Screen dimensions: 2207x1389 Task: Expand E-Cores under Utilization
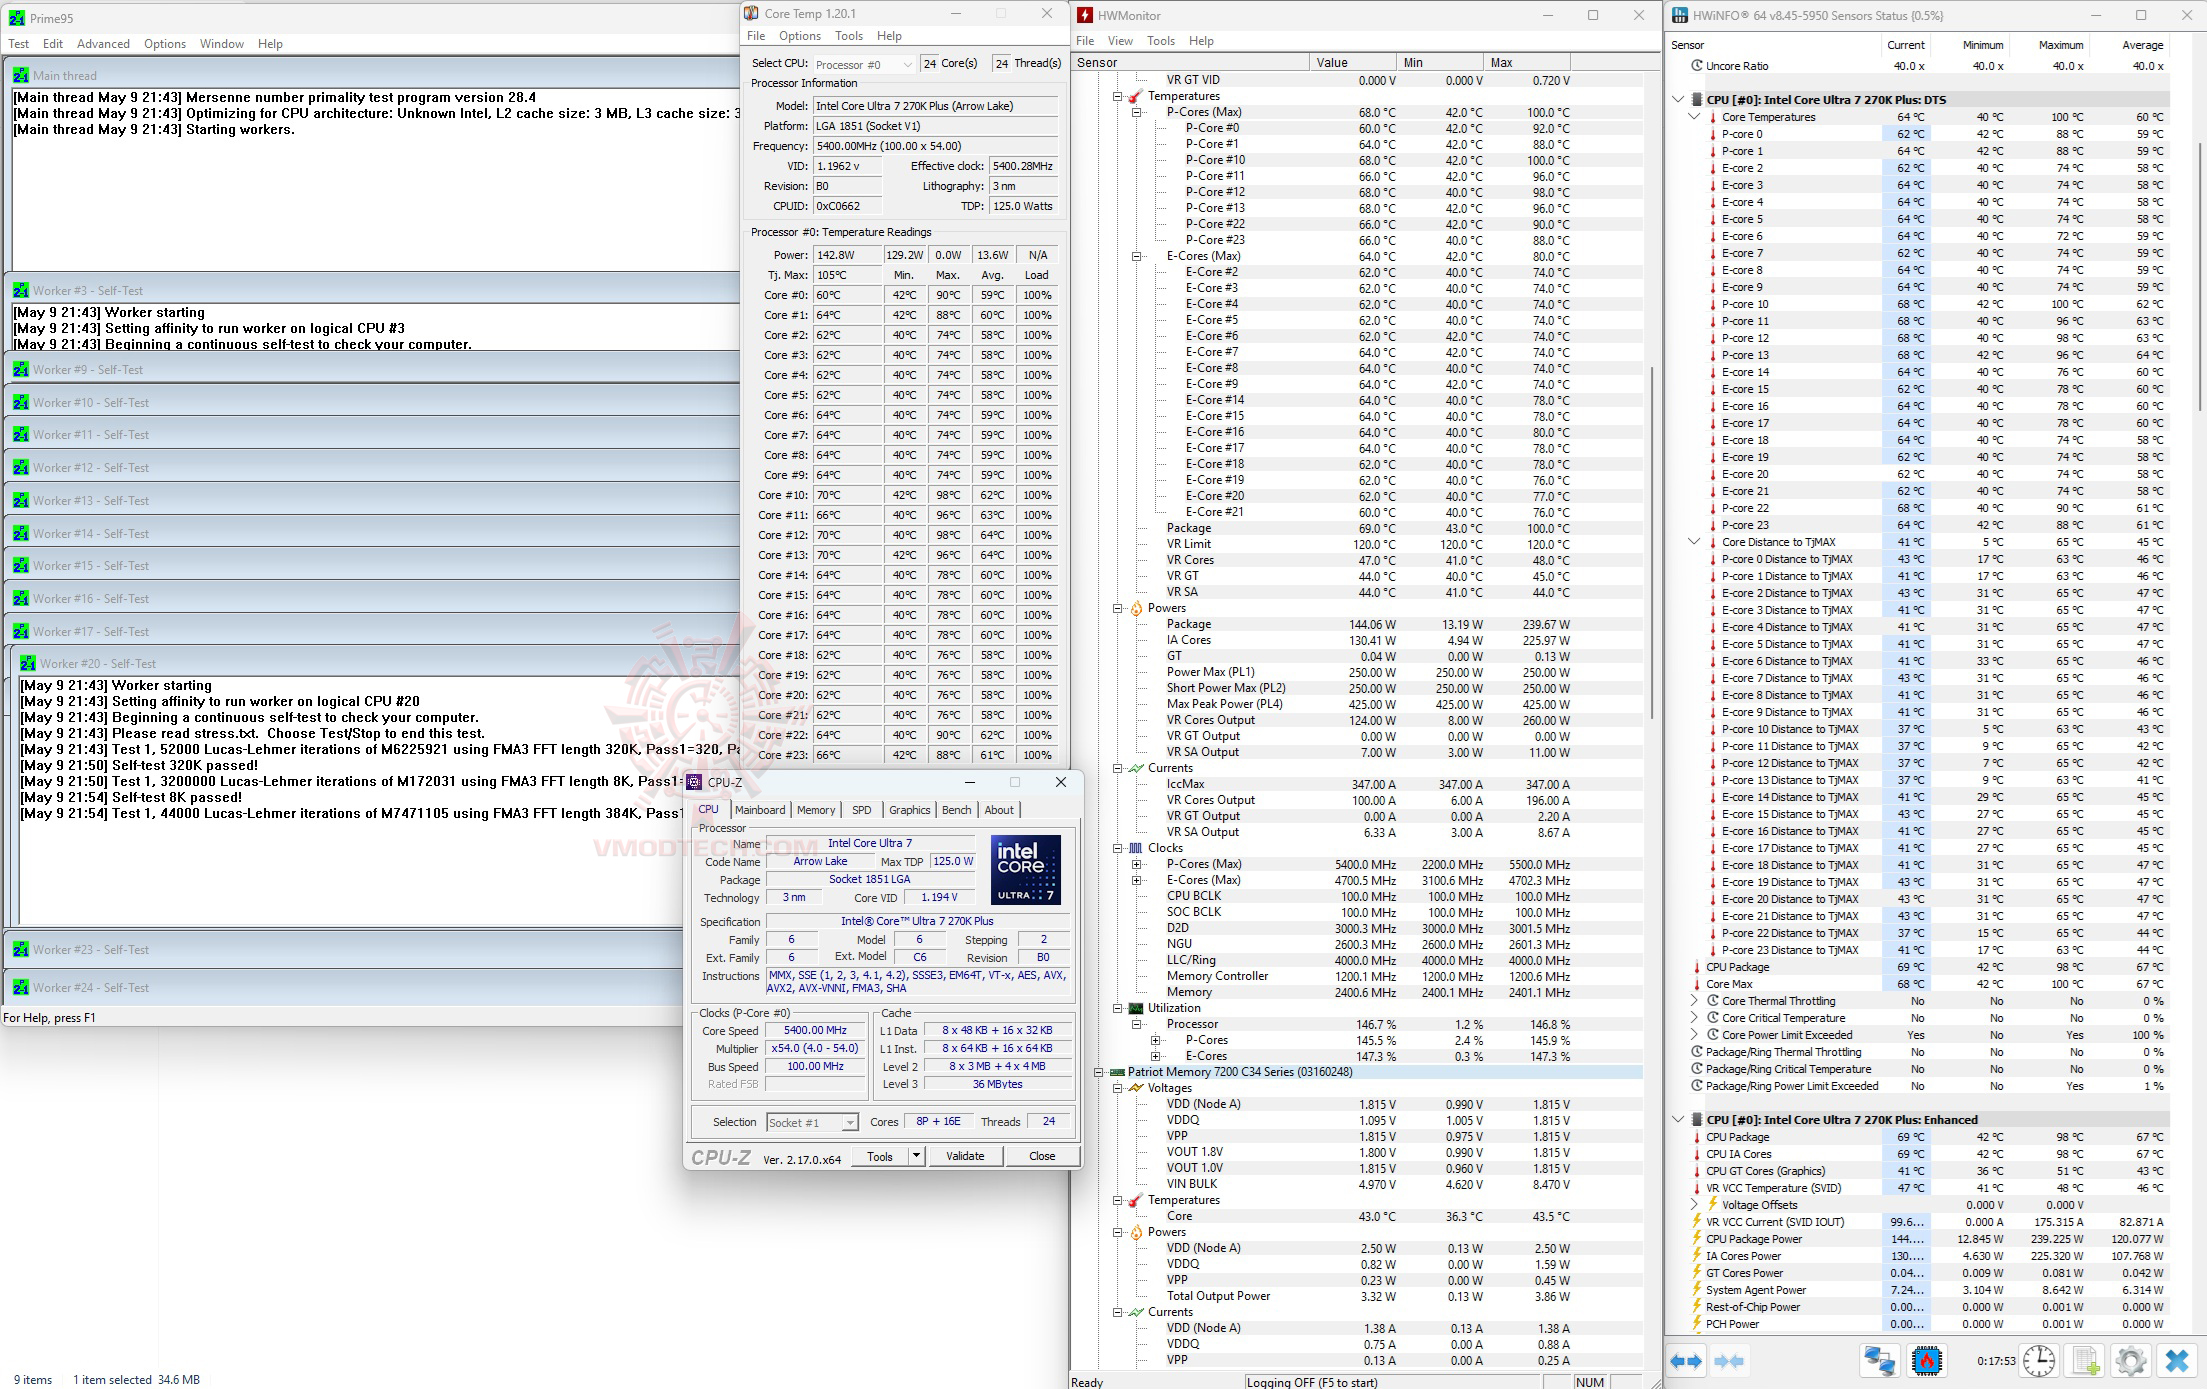1156,1056
